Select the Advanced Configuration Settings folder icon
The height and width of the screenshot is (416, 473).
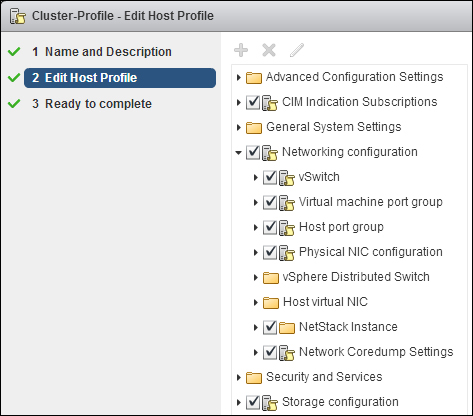coord(254,77)
